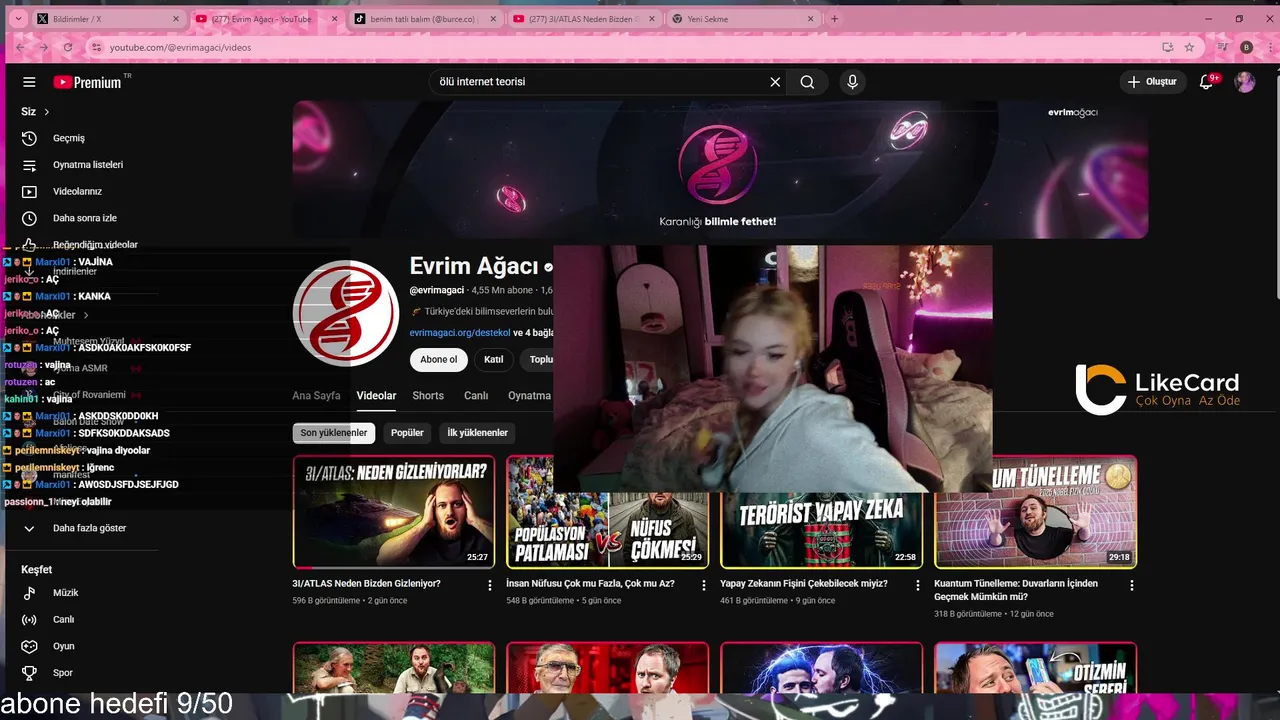Open the 3I/ATLAS video thumbnail
The height and width of the screenshot is (720, 1280).
(393, 512)
